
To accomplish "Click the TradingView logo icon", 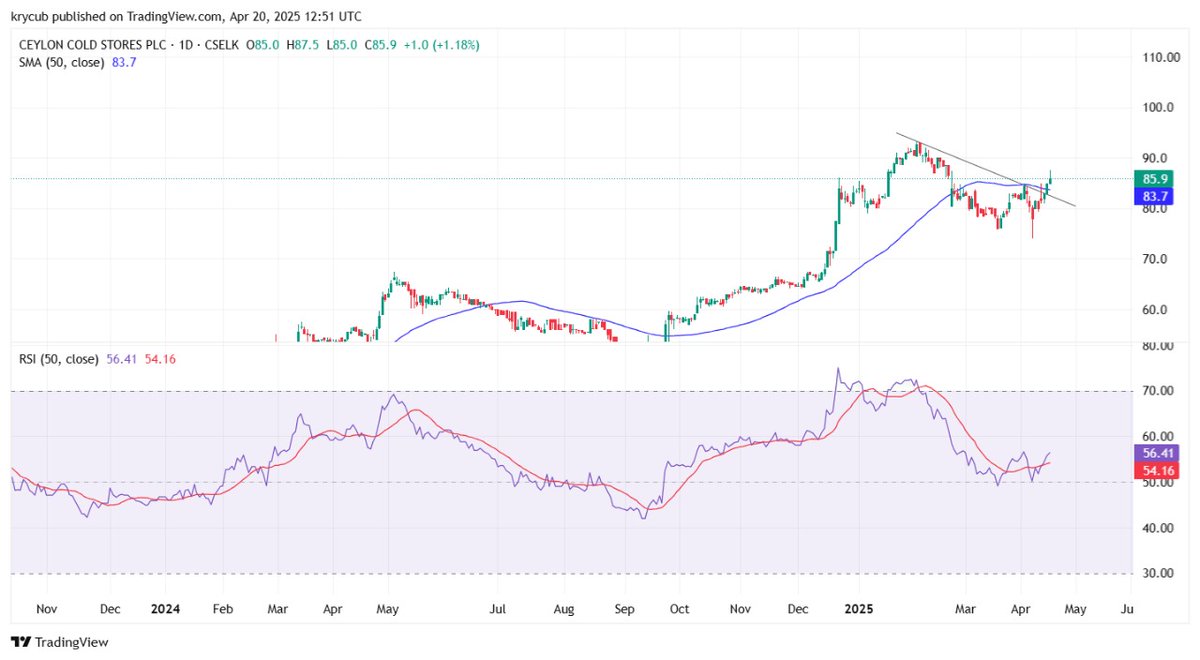I will (x=20, y=642).
